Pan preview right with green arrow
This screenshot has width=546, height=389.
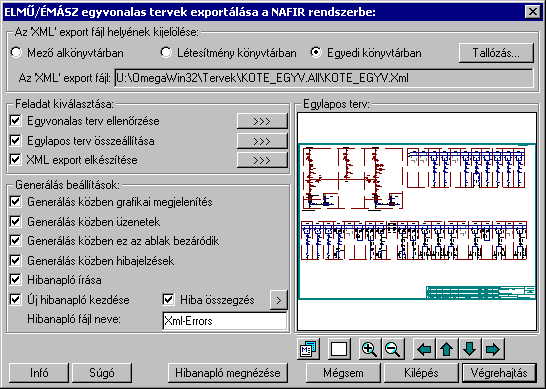[493, 349]
